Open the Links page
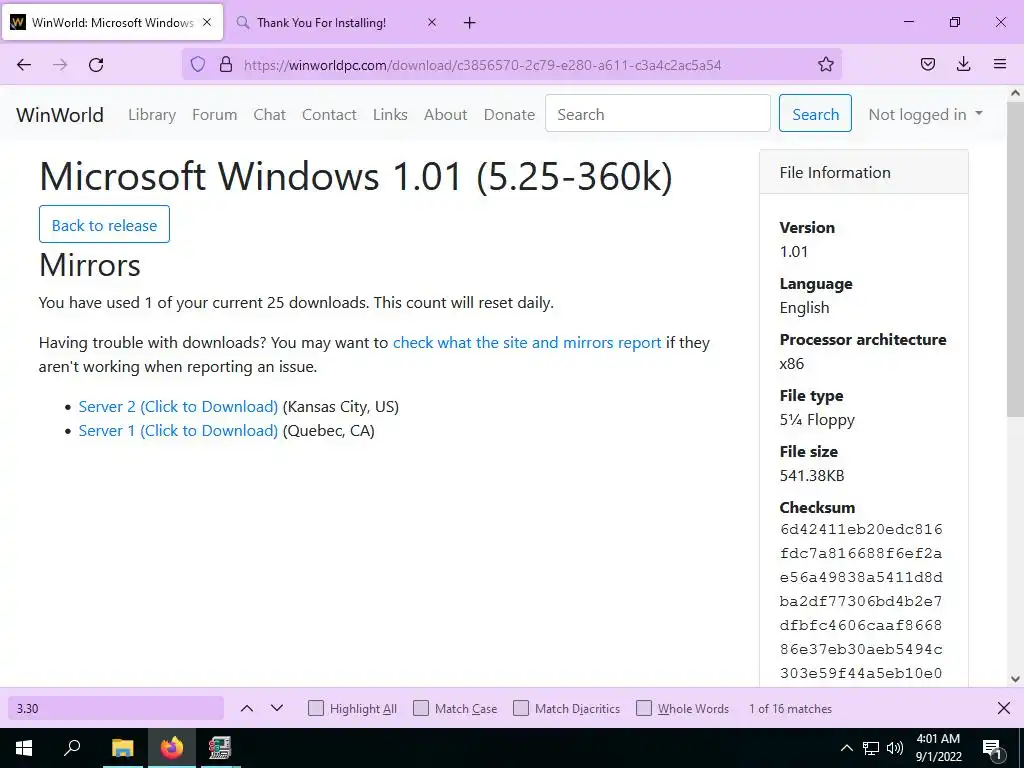Image resolution: width=1024 pixels, height=768 pixels. pos(390,114)
